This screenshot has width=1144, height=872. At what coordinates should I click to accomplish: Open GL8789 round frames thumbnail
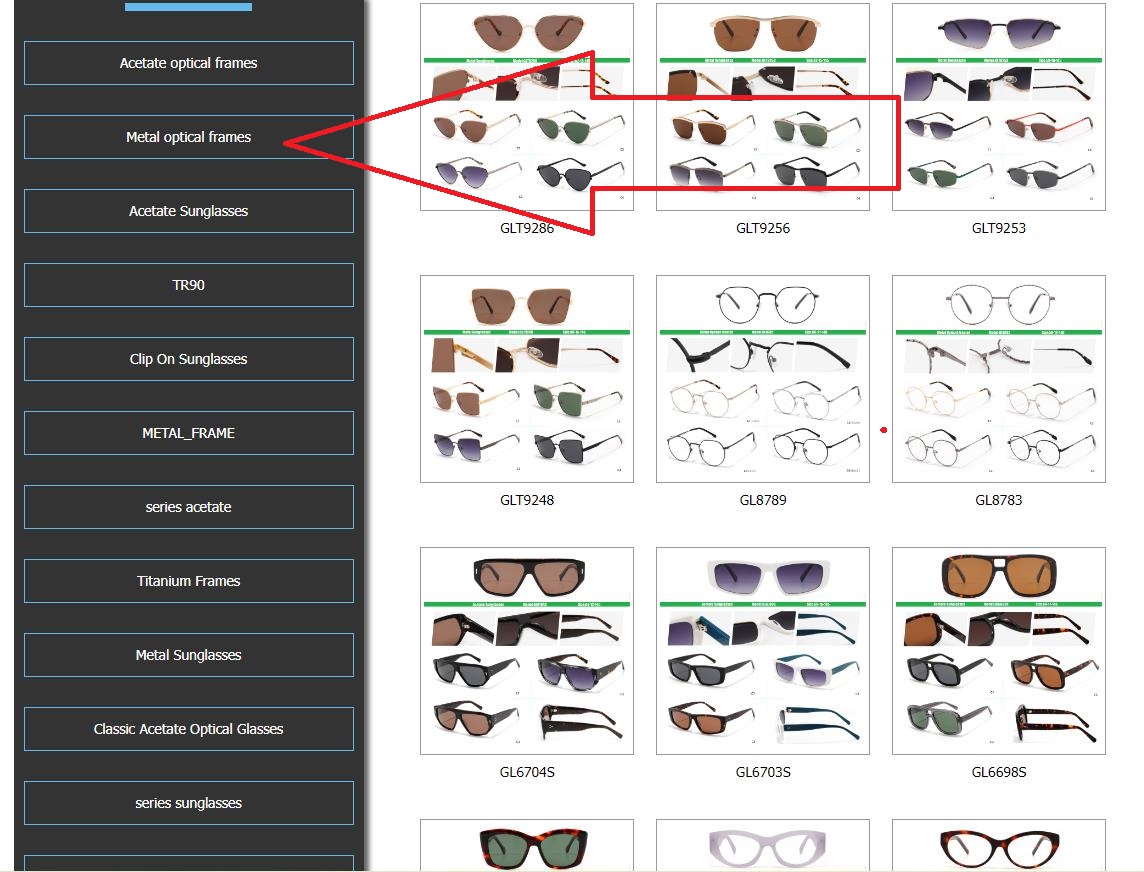click(x=762, y=379)
